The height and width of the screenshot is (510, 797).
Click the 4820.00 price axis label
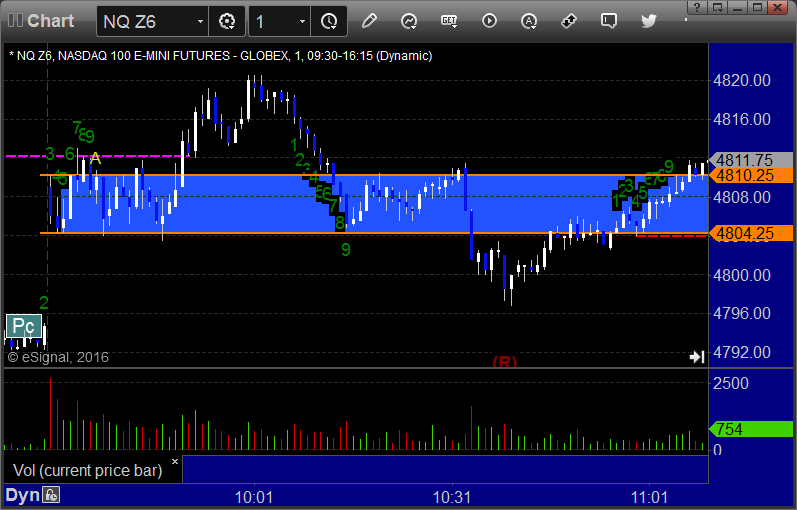click(742, 80)
